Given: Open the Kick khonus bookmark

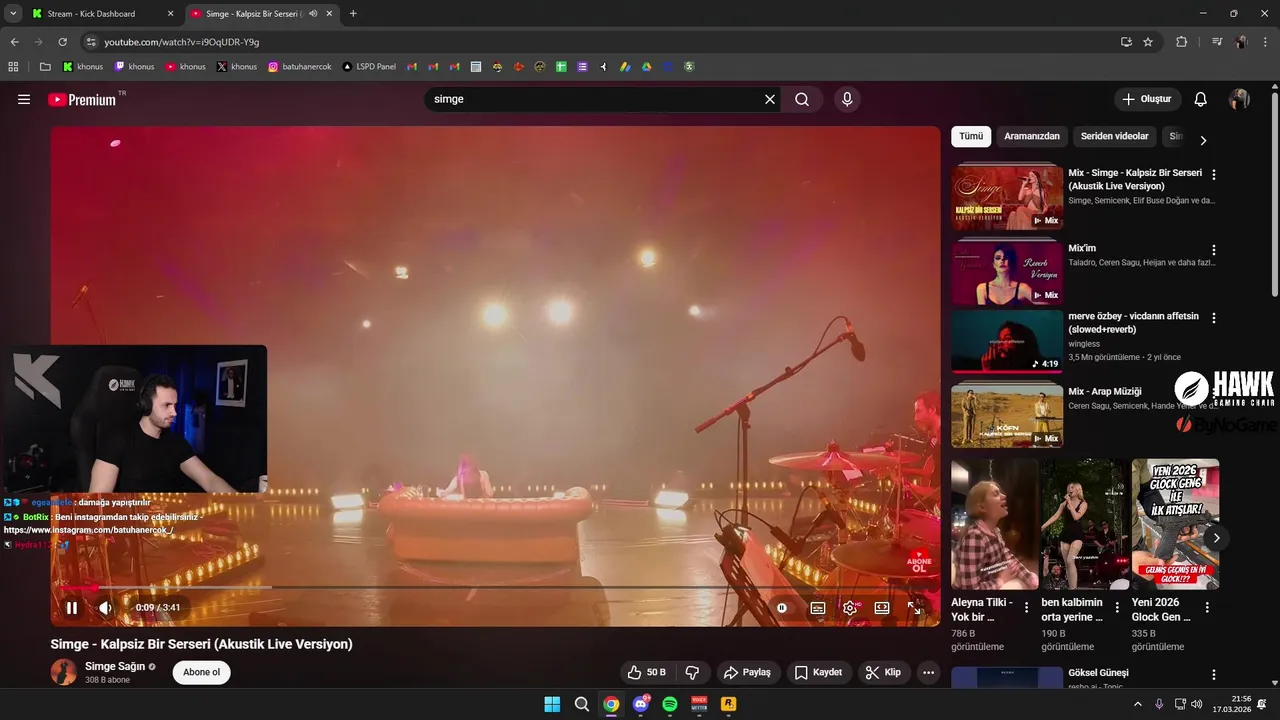Looking at the screenshot, I should pos(83,67).
